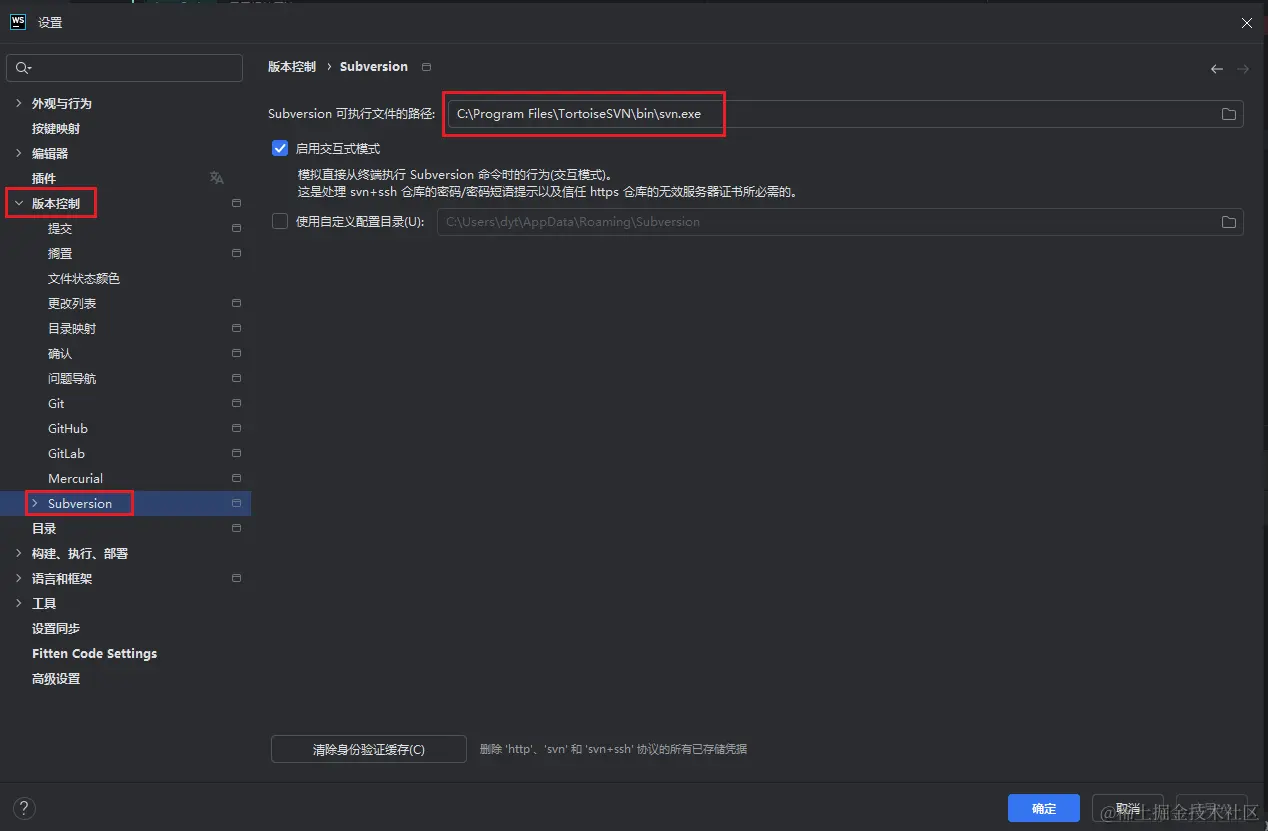Click the custom configuration directory field

pos(840,222)
